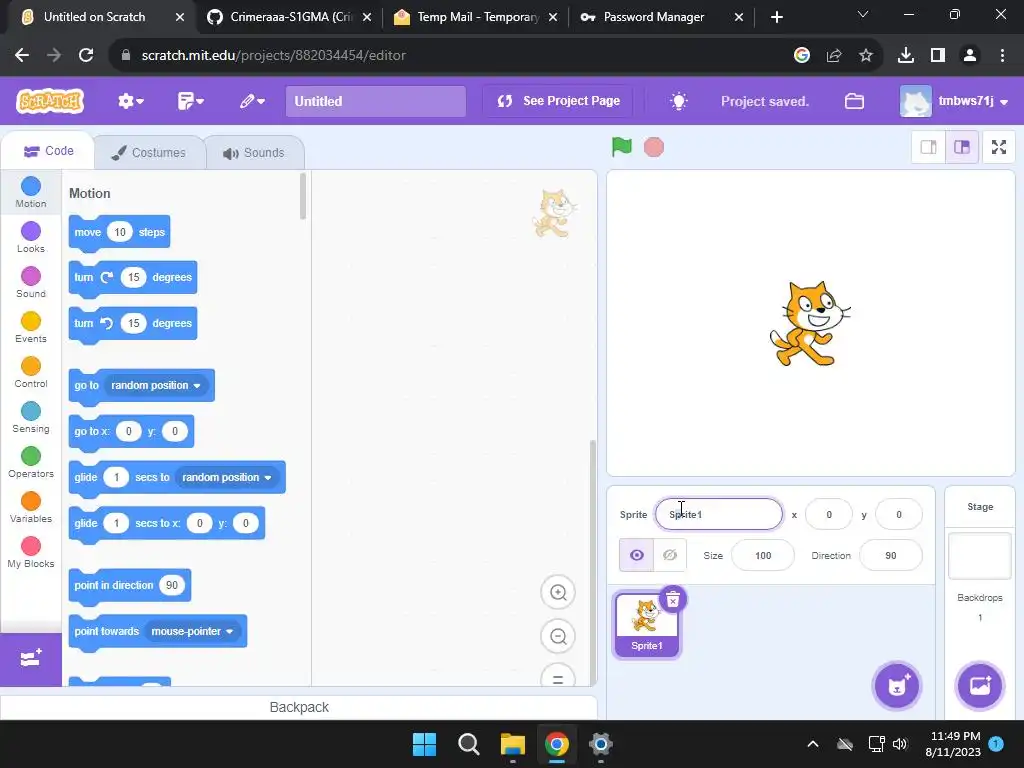Open Chrome downloads icon

click(906, 56)
